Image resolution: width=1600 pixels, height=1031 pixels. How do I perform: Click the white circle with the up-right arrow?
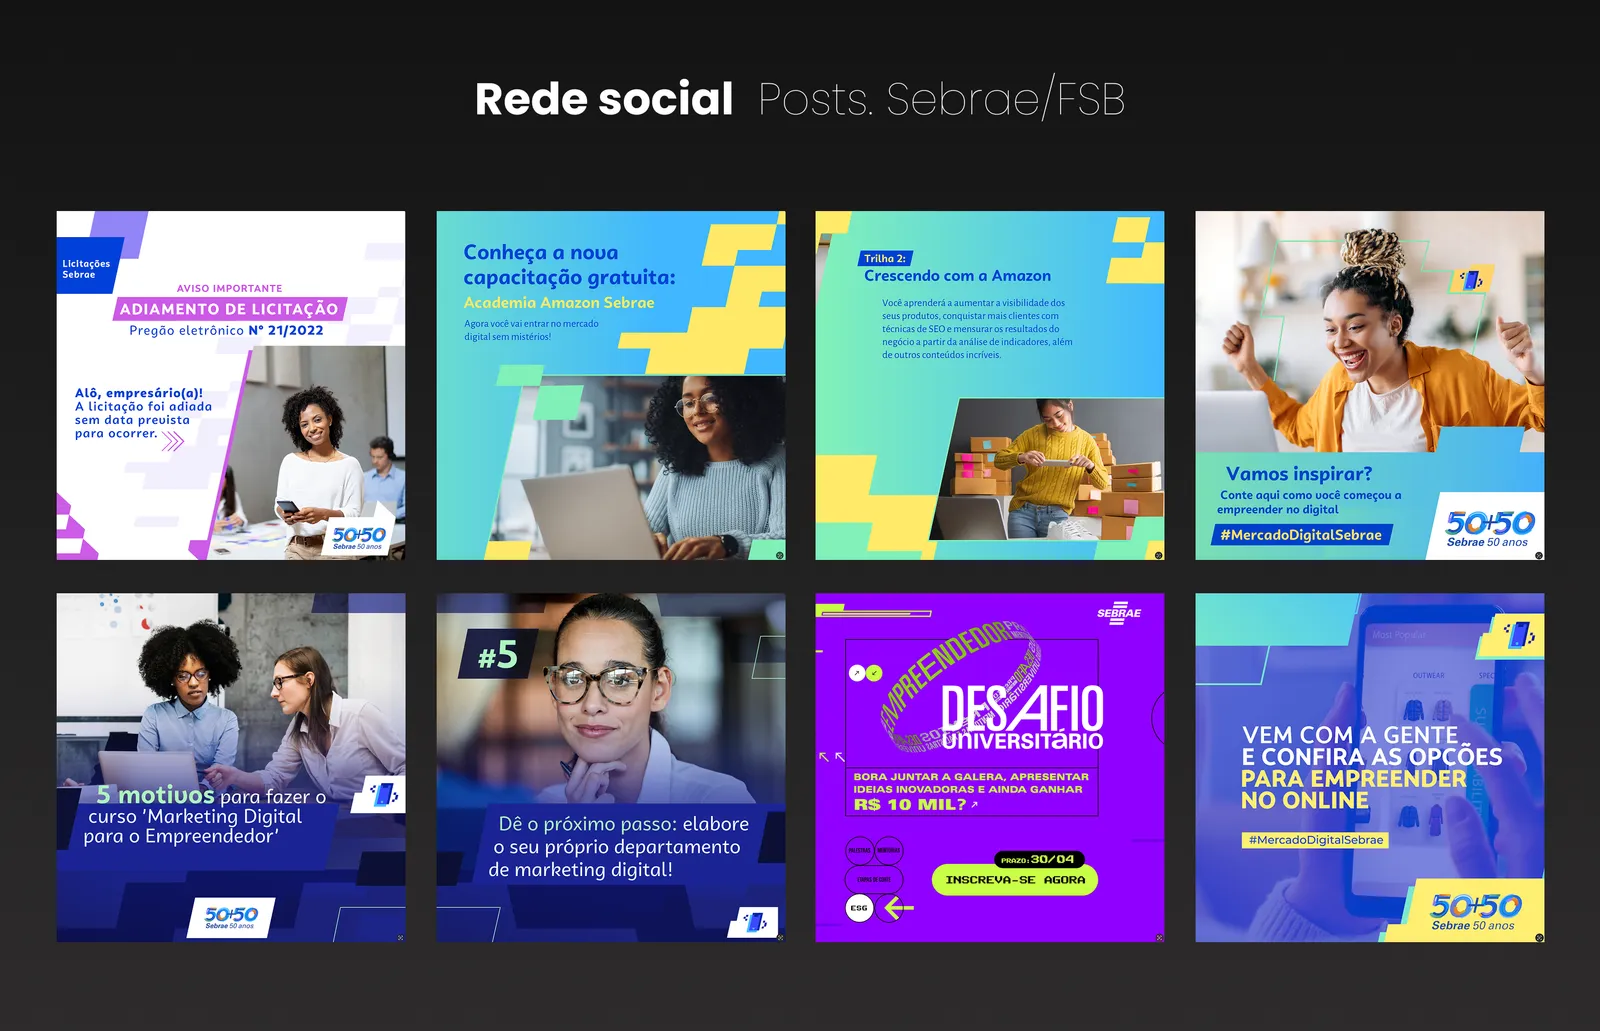tap(857, 673)
